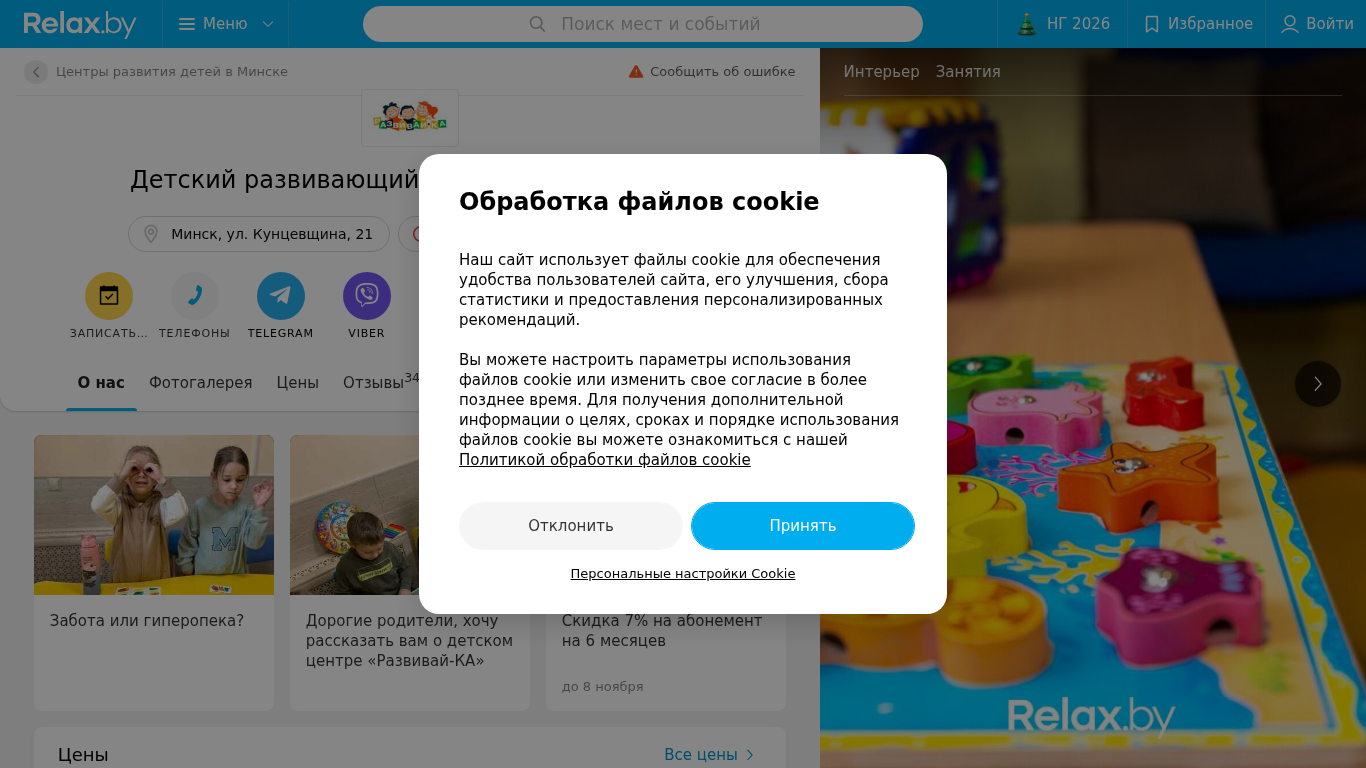
Task: Open the Забота или гиперопека article thumbnail
Action: pyautogui.click(x=154, y=515)
